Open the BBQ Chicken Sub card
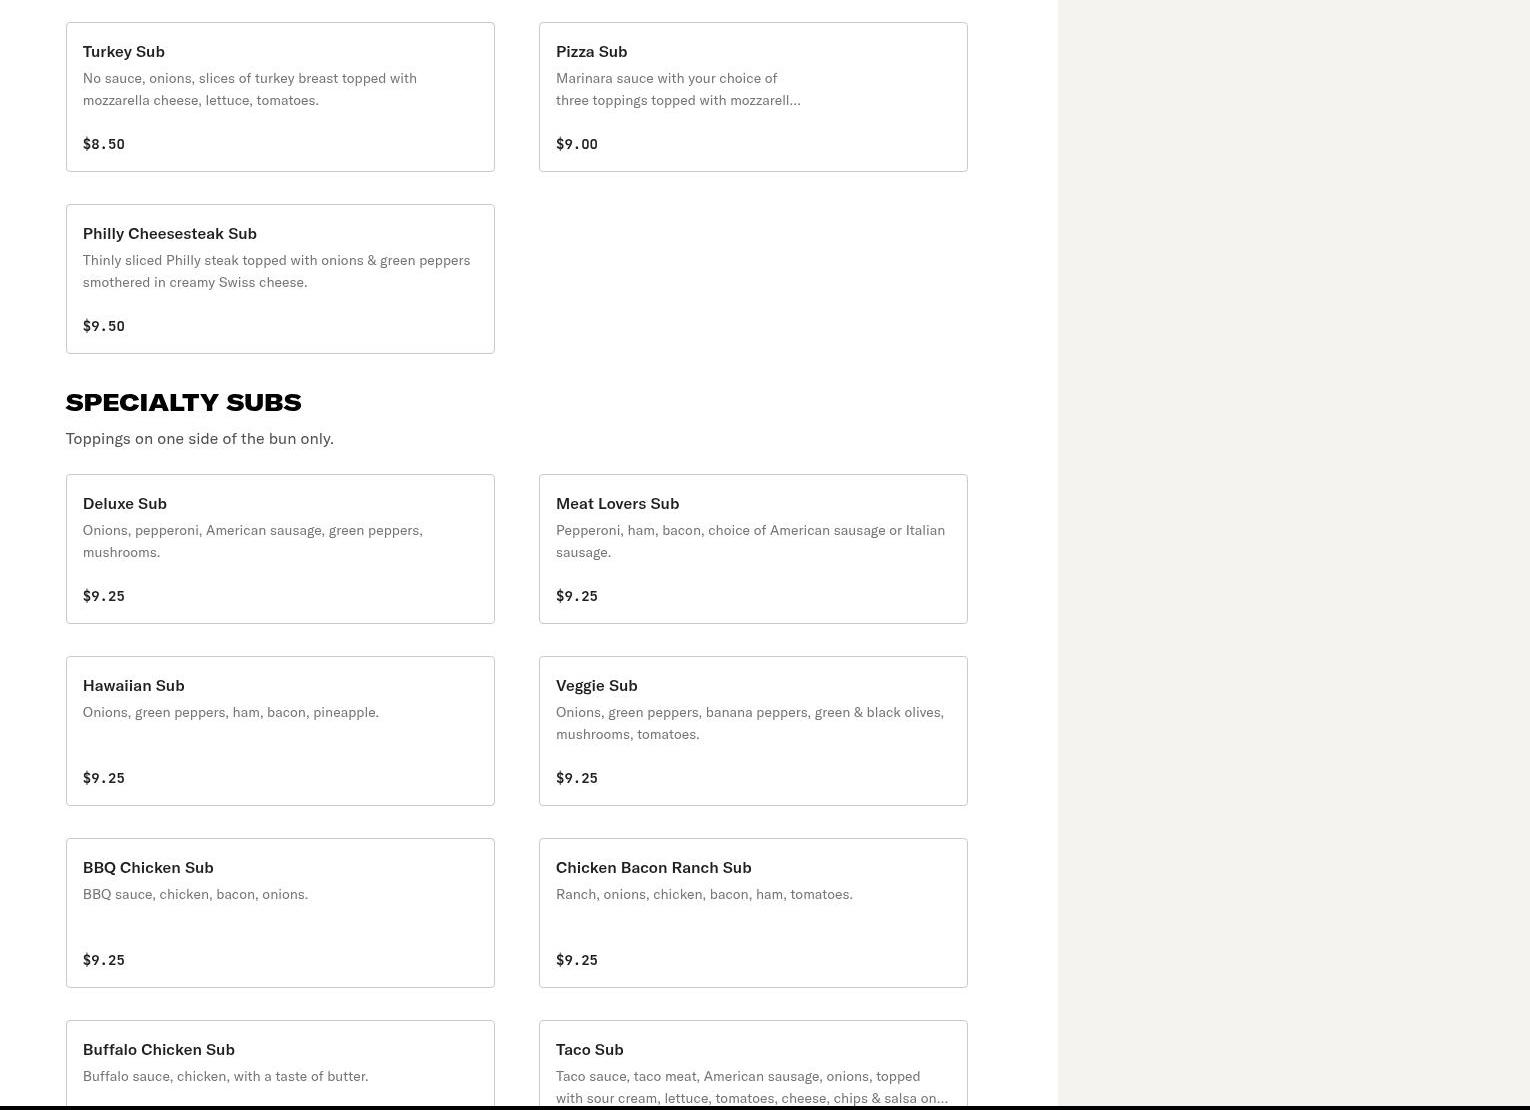Viewport: 1530px width, 1110px height. (280, 913)
